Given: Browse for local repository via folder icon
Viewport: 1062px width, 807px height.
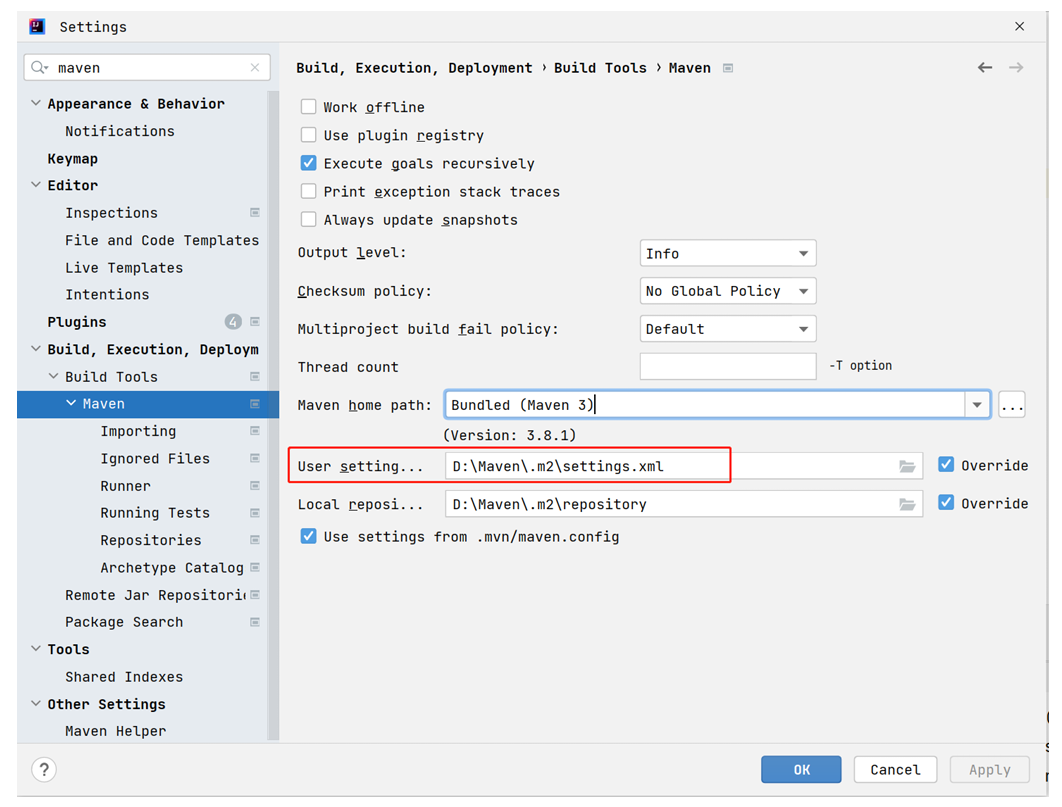Looking at the screenshot, I should click(x=907, y=504).
